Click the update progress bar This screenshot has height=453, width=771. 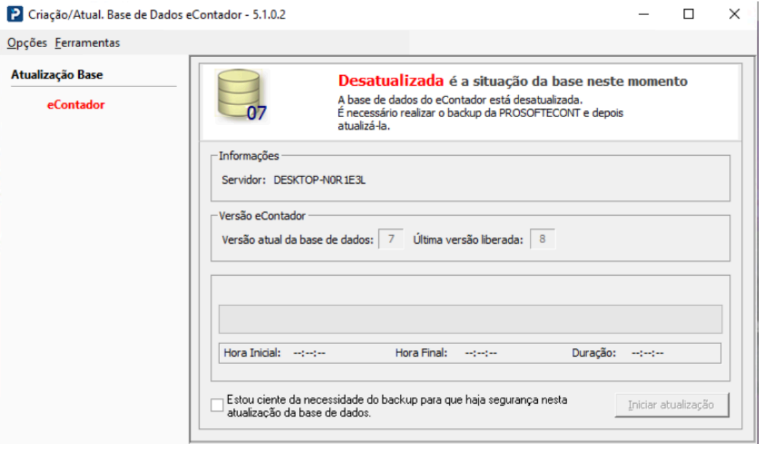click(x=471, y=319)
